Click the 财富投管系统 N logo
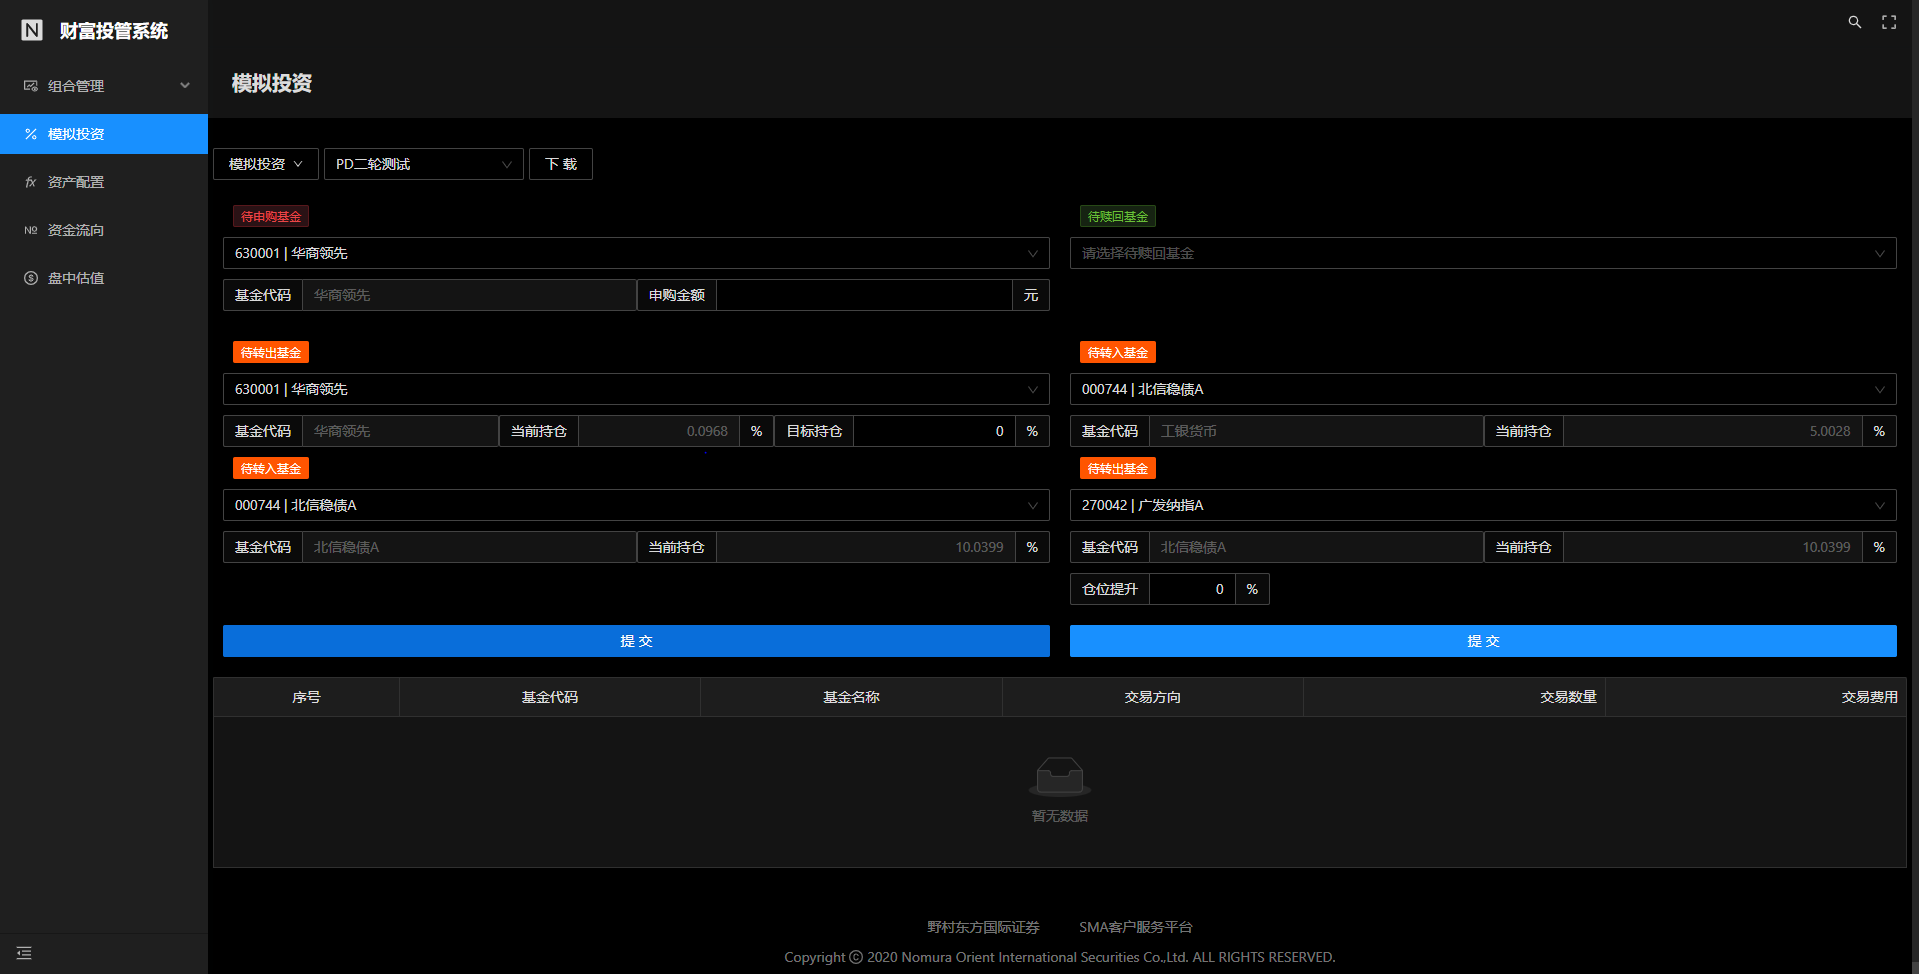The image size is (1919, 974). coord(31,30)
